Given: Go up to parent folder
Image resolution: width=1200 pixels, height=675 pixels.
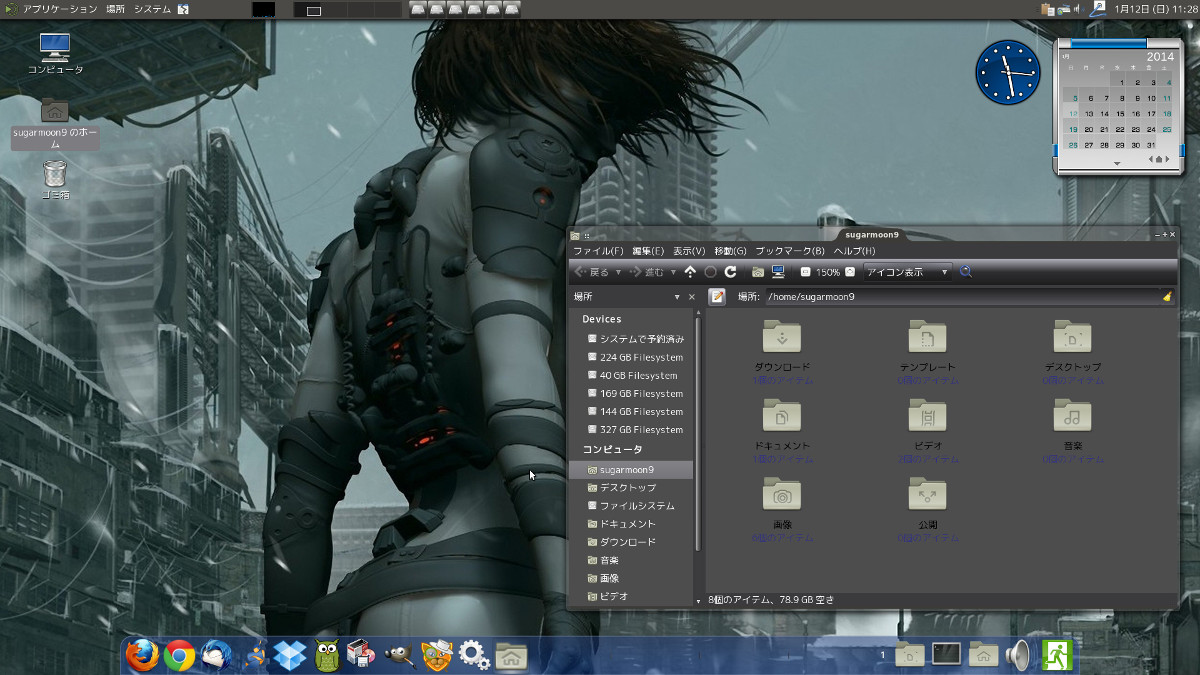Looking at the screenshot, I should [690, 272].
